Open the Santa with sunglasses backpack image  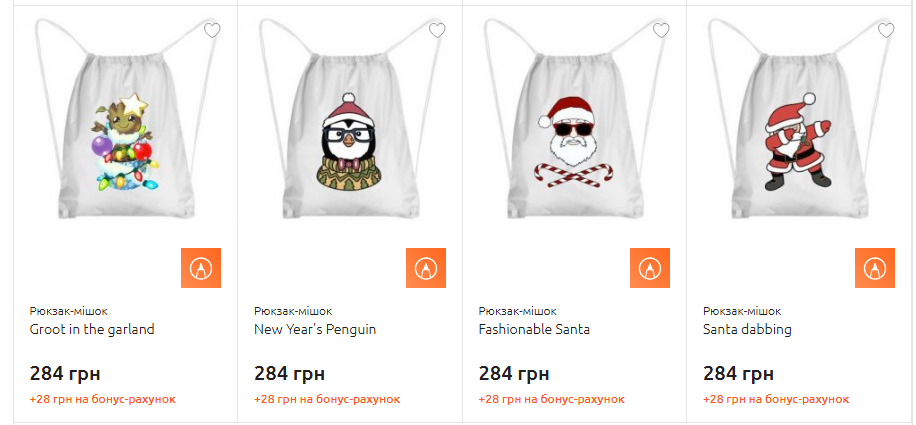(x=574, y=120)
